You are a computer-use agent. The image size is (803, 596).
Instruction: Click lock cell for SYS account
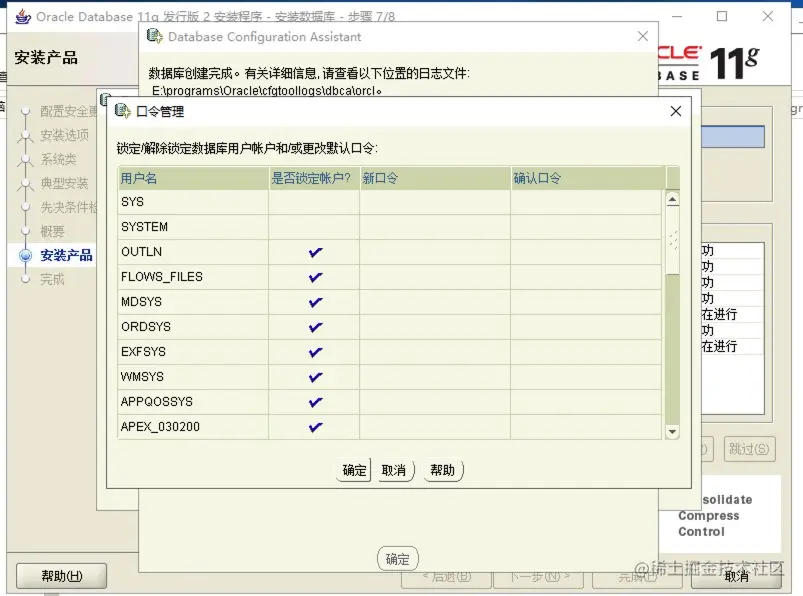pyautogui.click(x=314, y=202)
